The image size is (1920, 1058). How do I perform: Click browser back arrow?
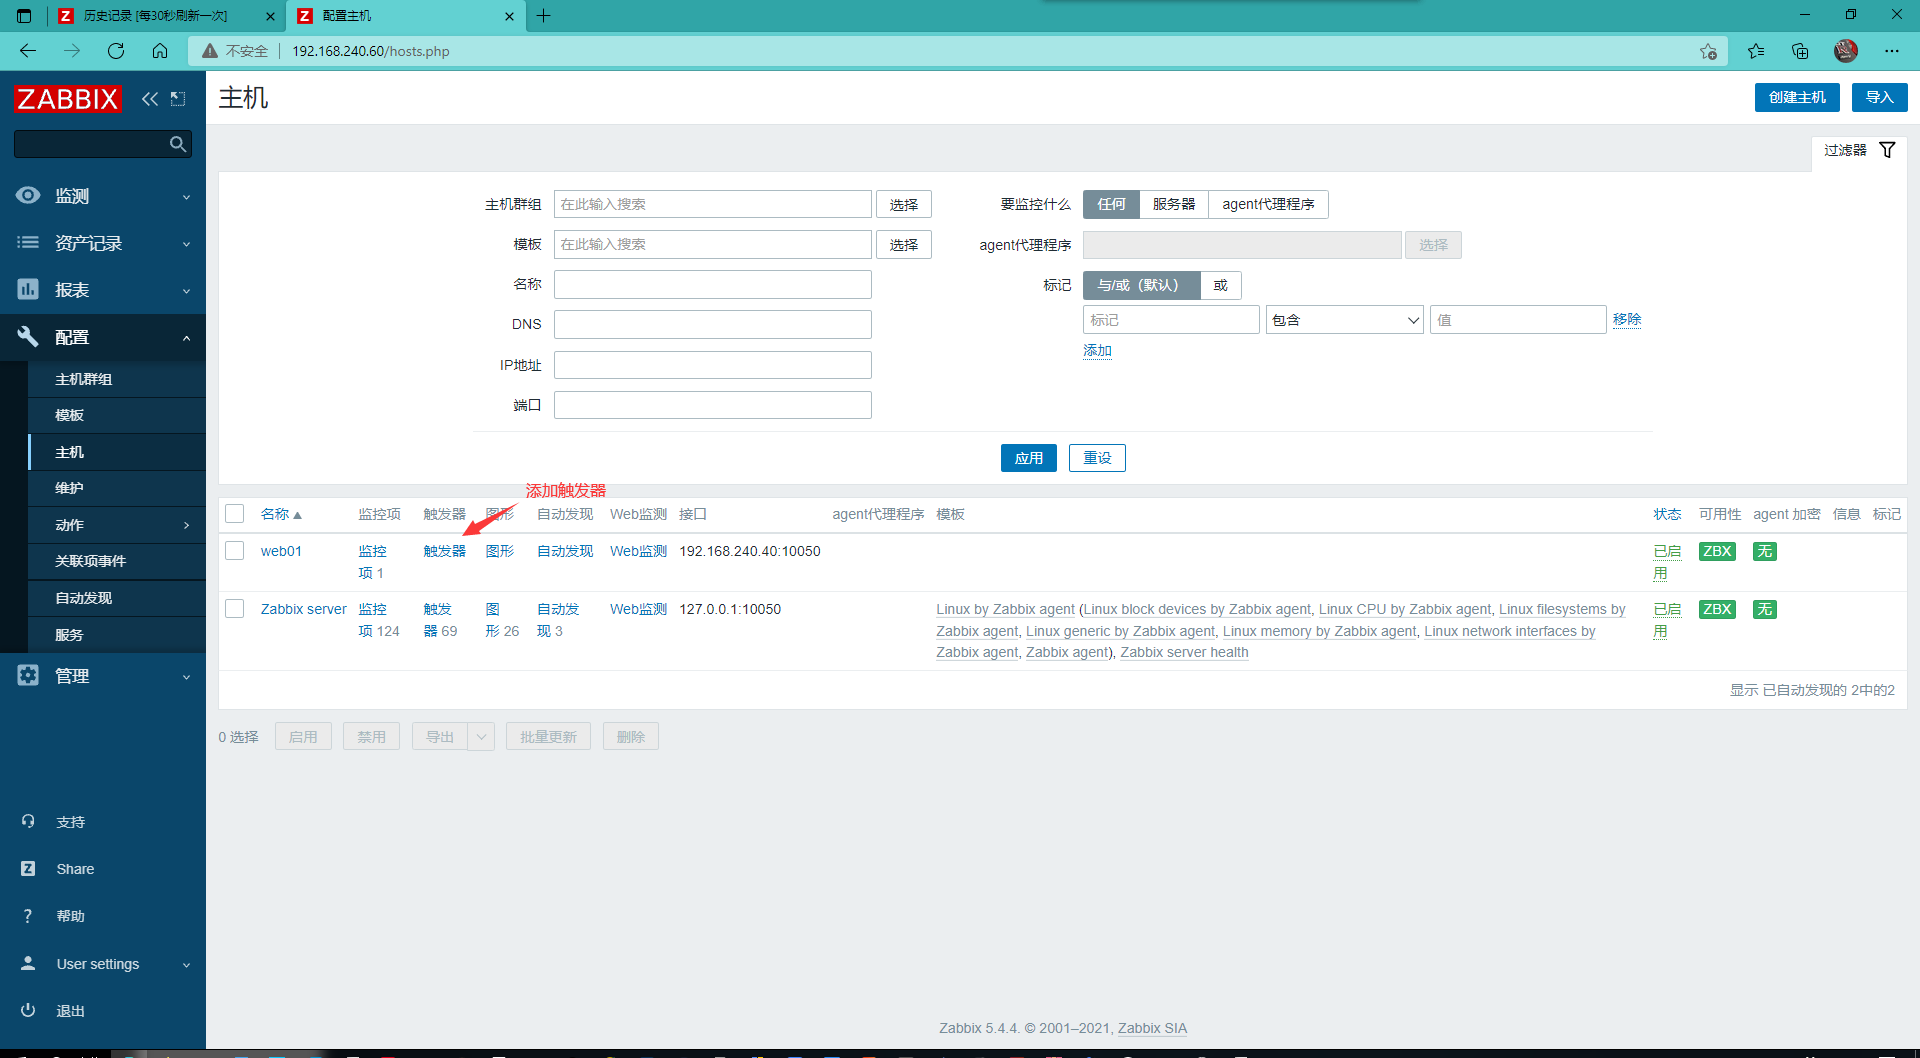[x=28, y=51]
